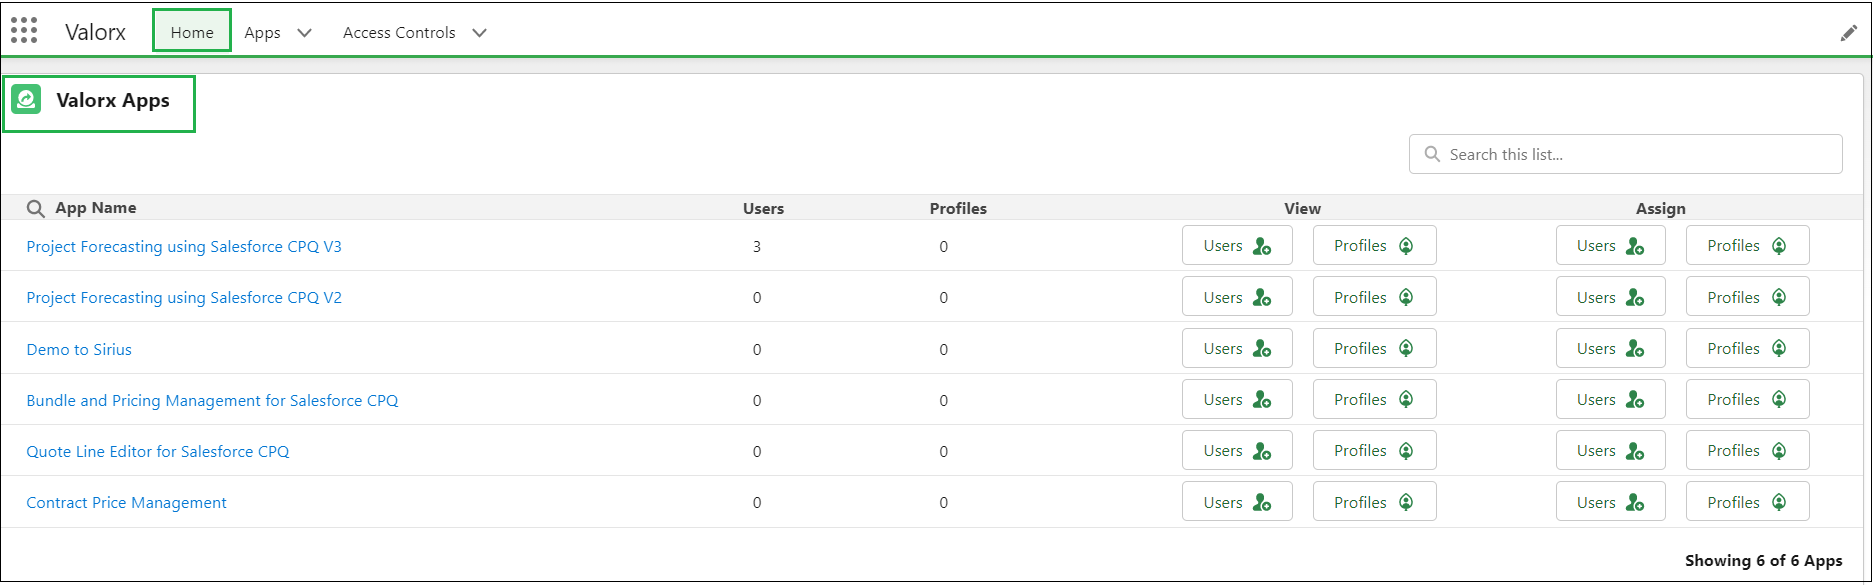Open Project Forecasting using Salesforce CPQ V2
Screen dimensions: 1873x585
click(x=184, y=297)
